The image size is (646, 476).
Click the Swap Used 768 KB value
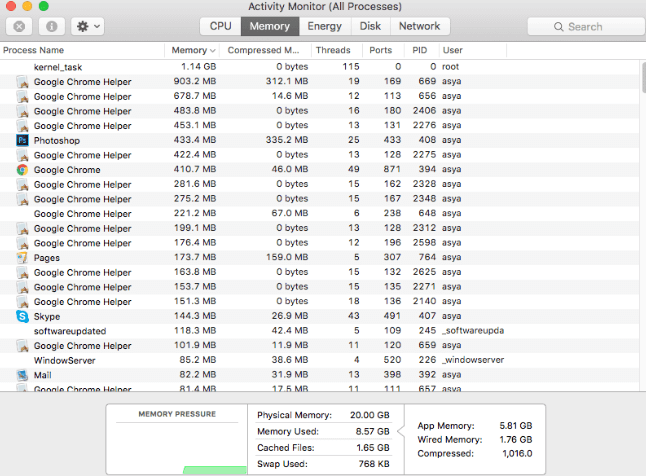[374, 464]
